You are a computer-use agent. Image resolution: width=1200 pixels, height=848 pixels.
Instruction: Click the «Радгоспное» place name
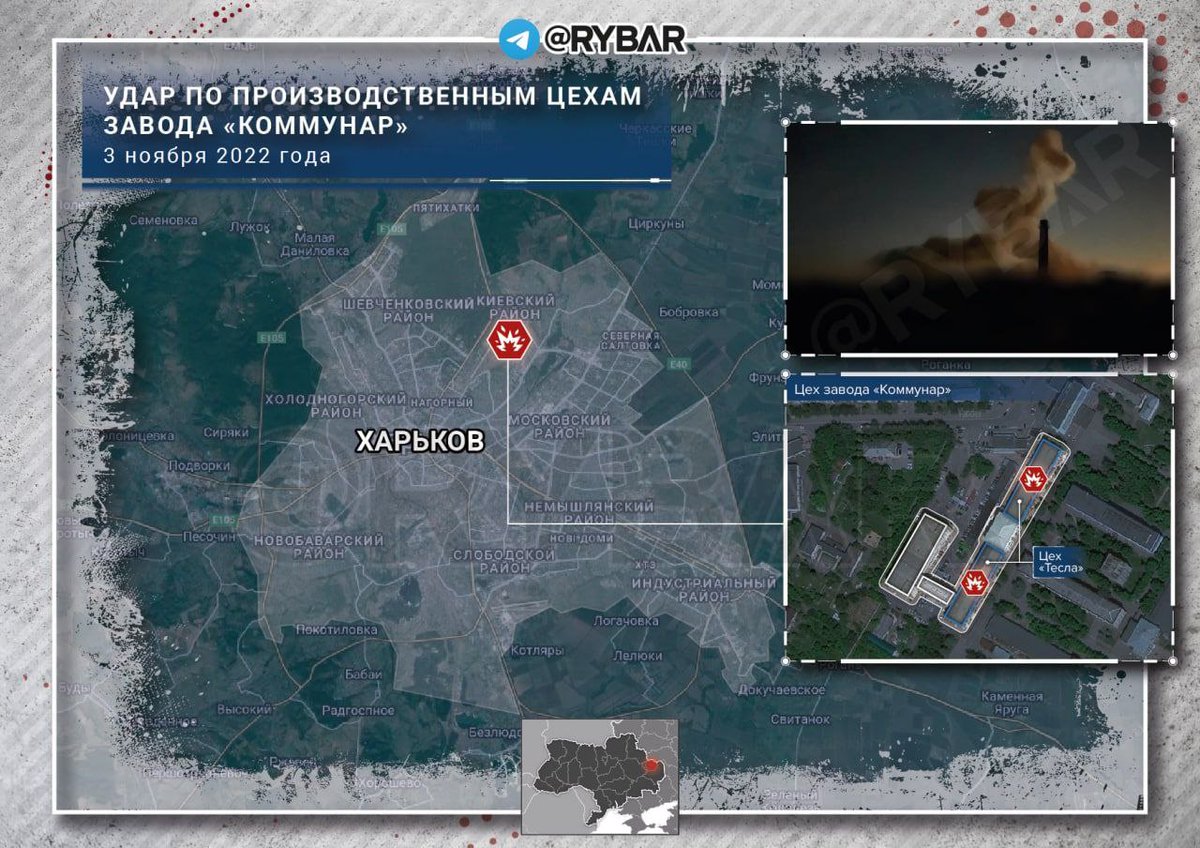(x=358, y=709)
